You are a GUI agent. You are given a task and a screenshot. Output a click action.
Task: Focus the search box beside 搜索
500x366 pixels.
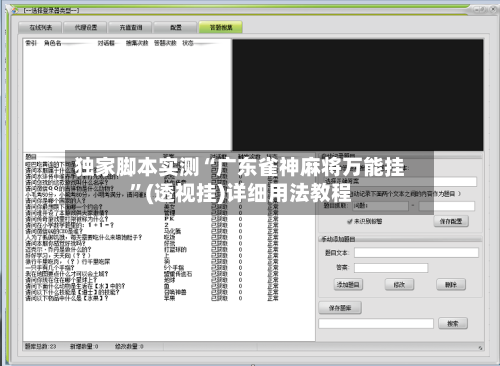click(x=376, y=323)
